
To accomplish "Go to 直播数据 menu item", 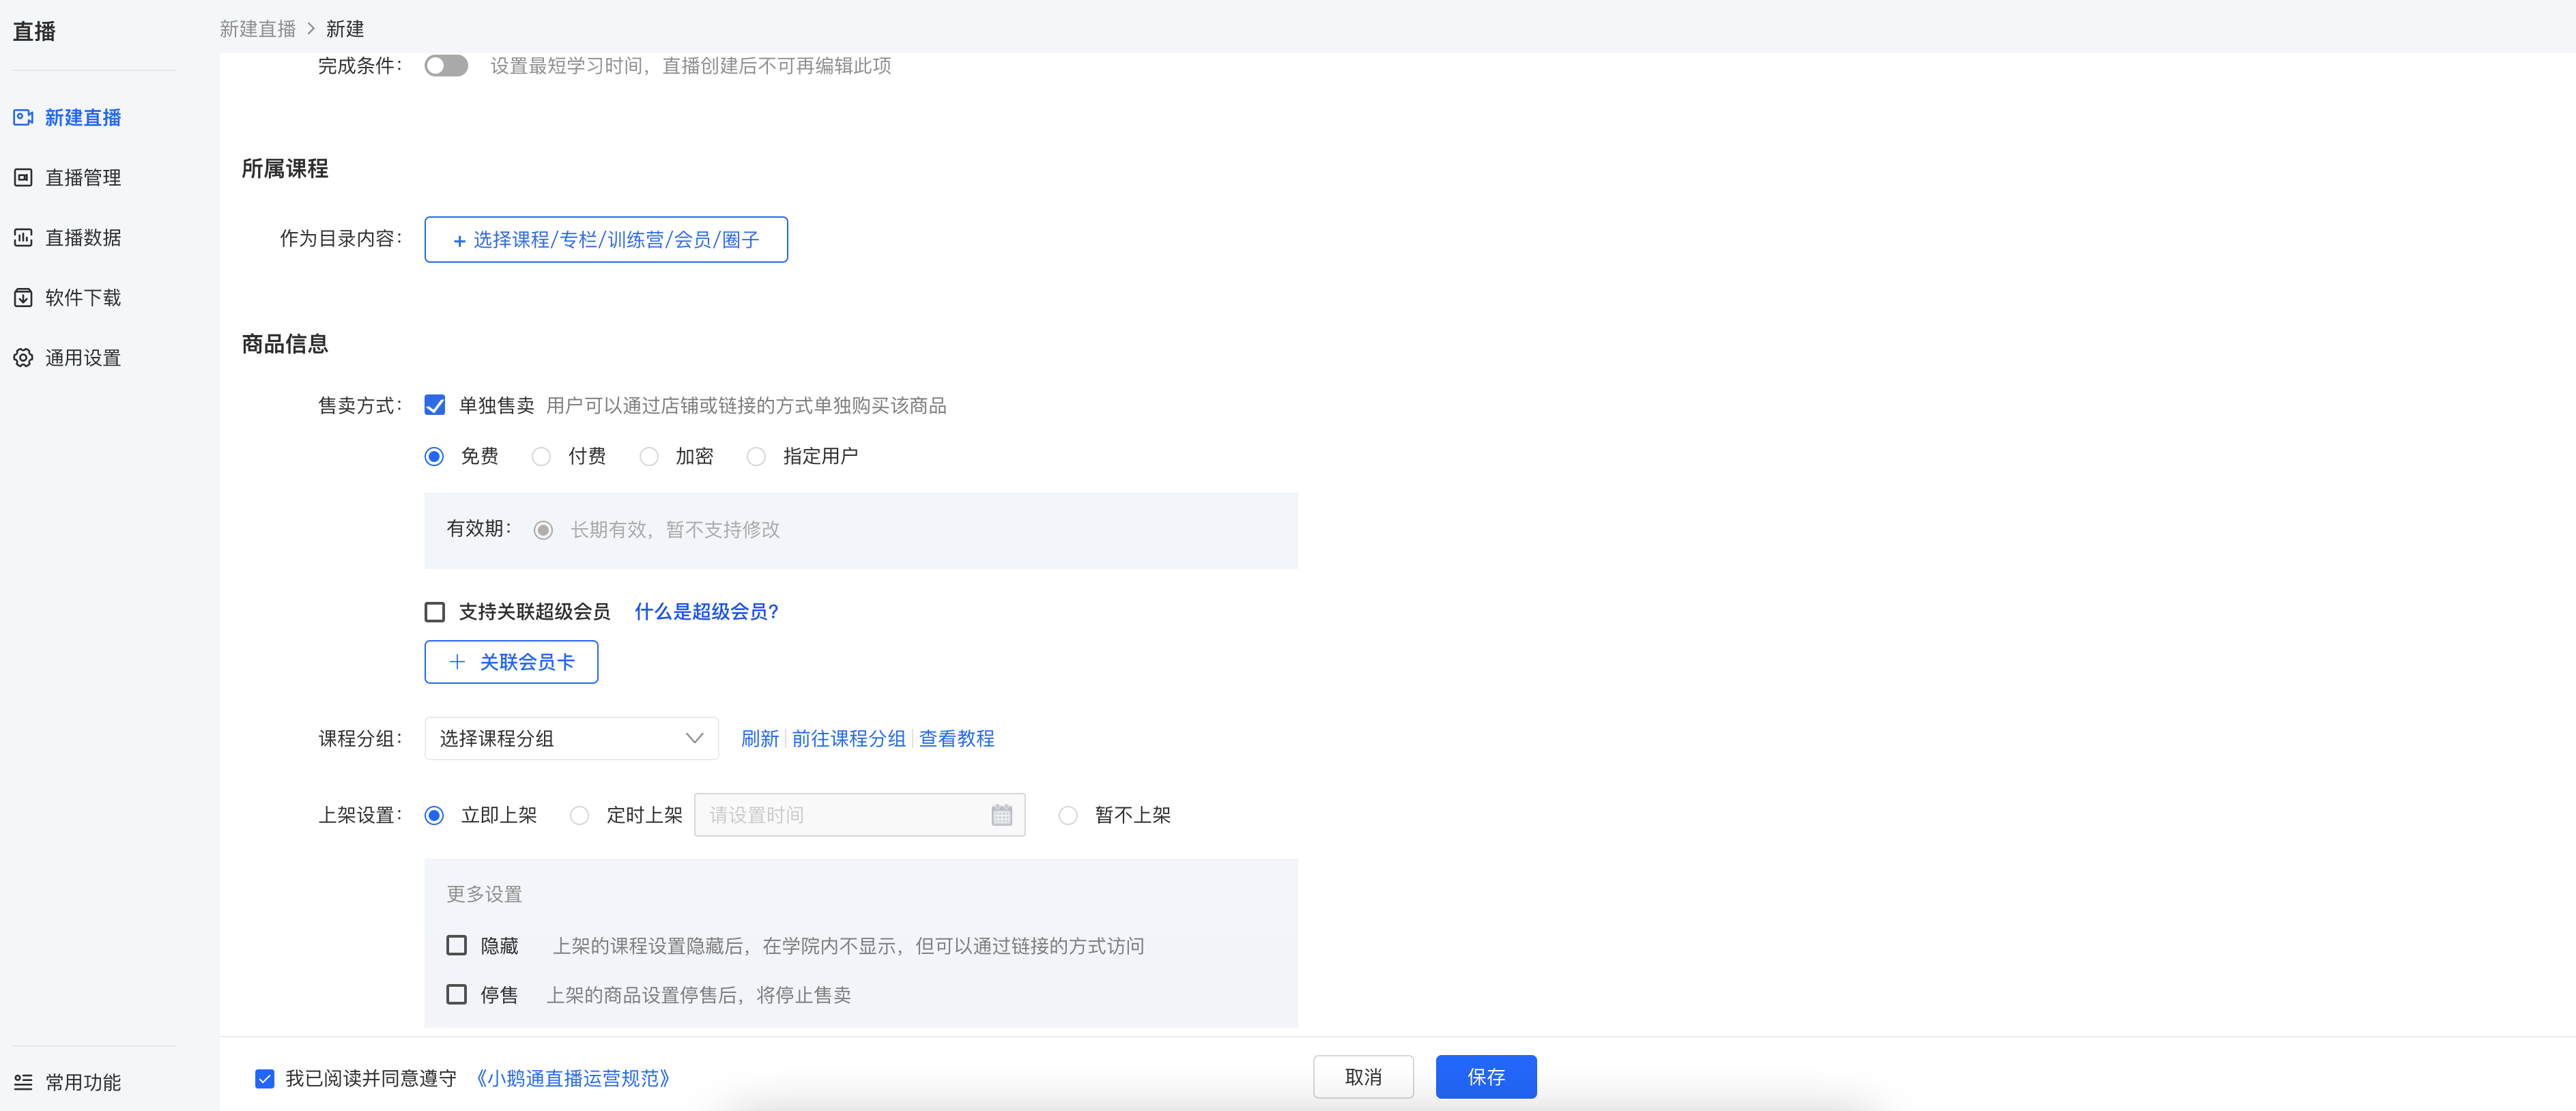I will 83,238.
